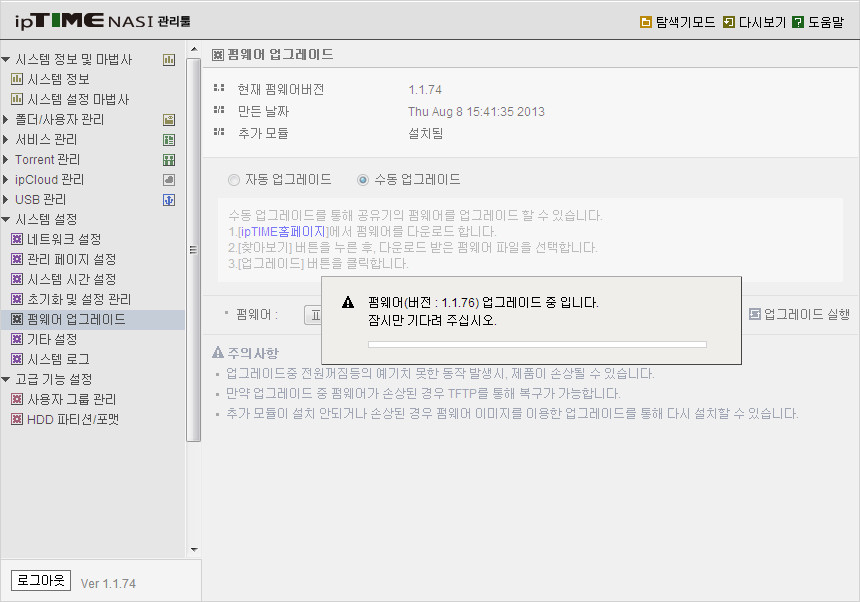This screenshot has height=602, width=860.
Task: Click the 로그아웃 button
Action: [x=41, y=580]
